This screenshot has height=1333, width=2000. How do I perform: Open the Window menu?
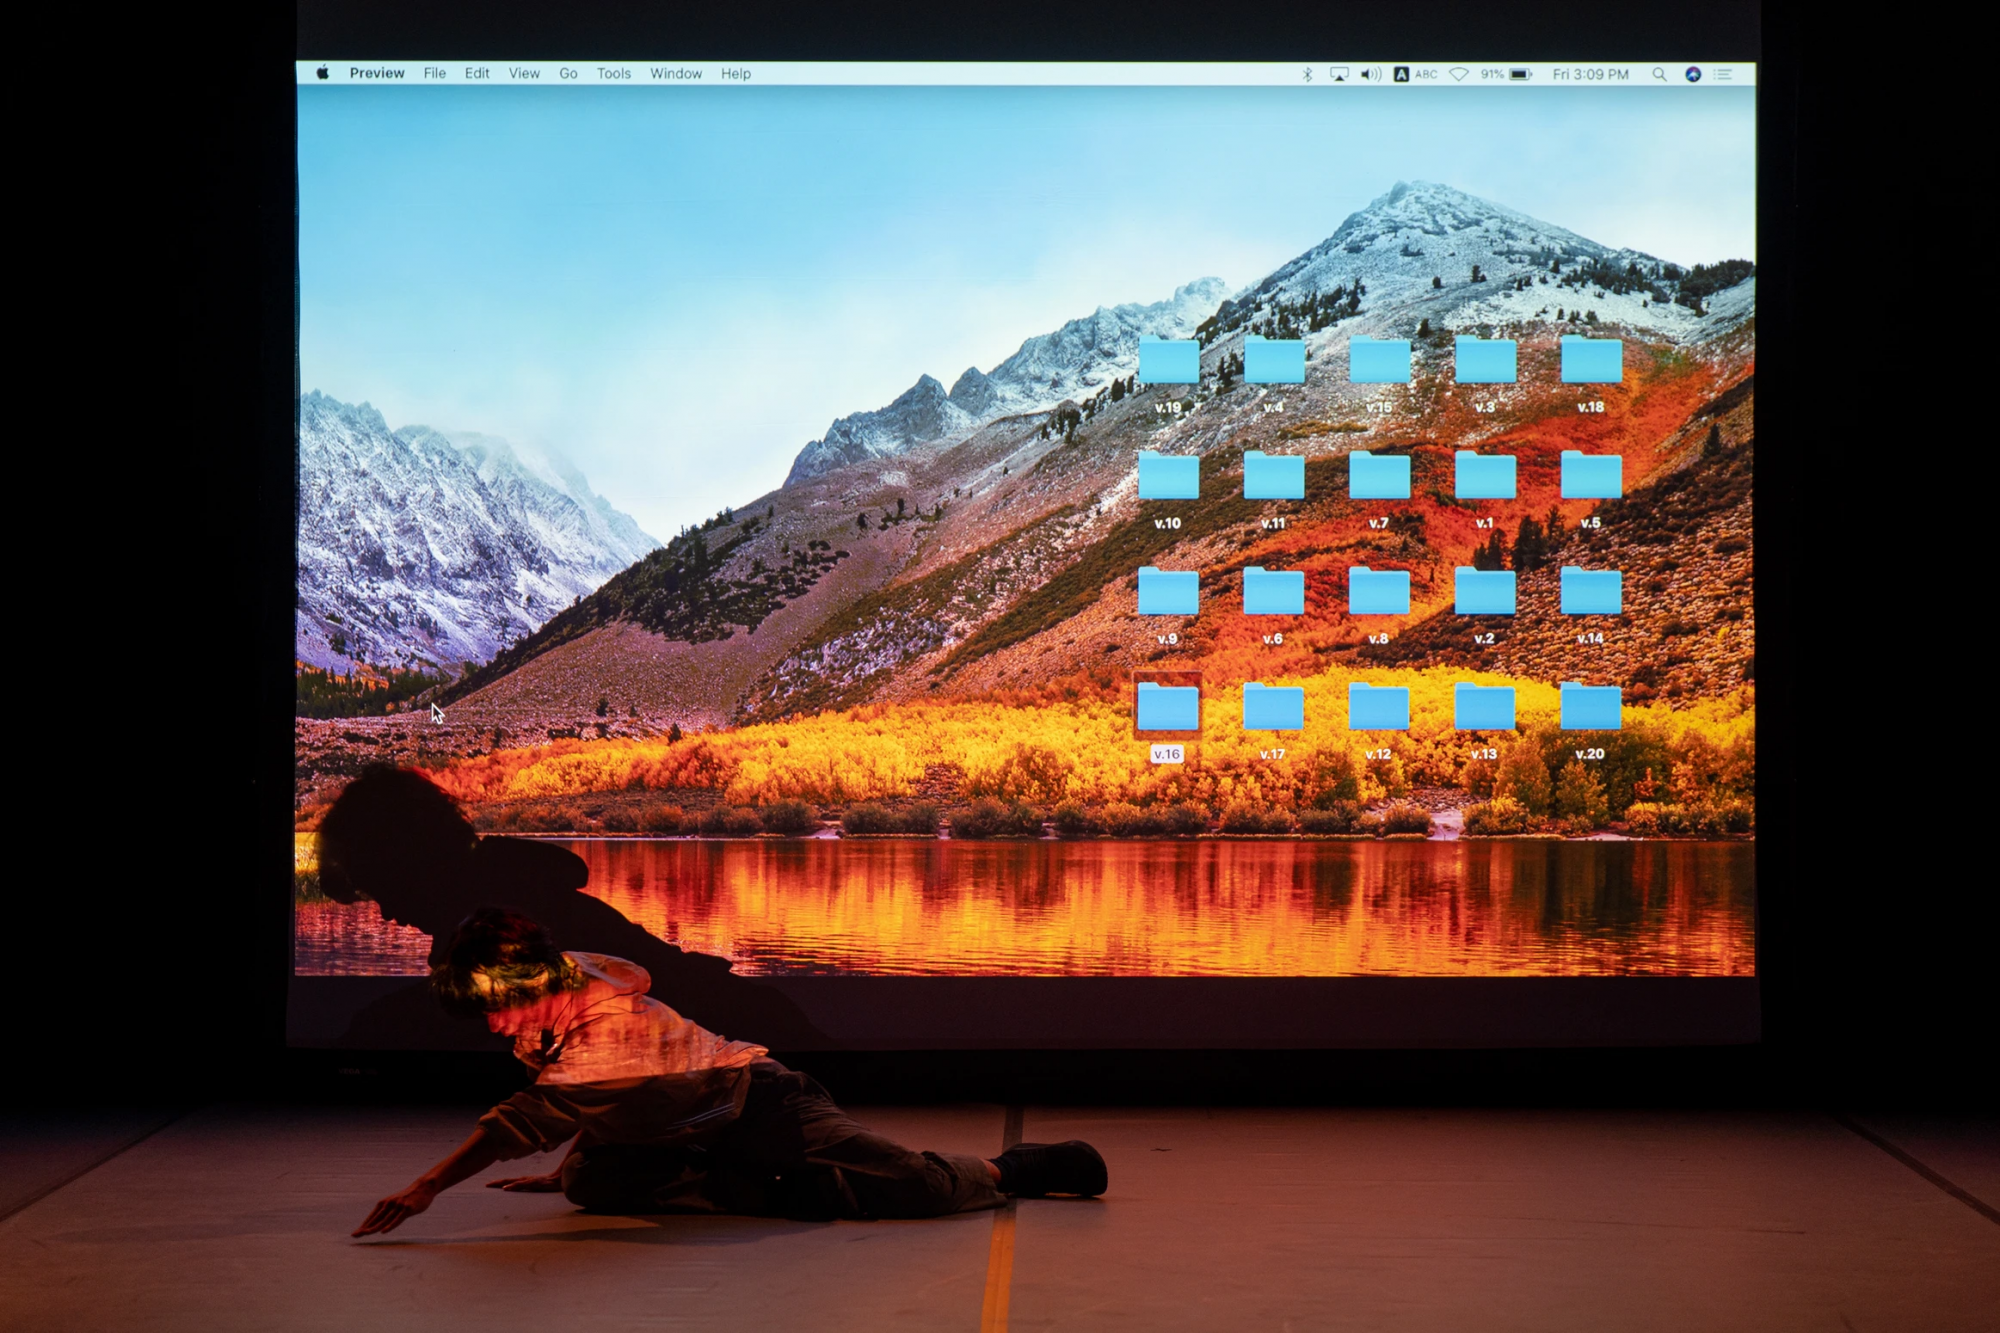pos(676,73)
